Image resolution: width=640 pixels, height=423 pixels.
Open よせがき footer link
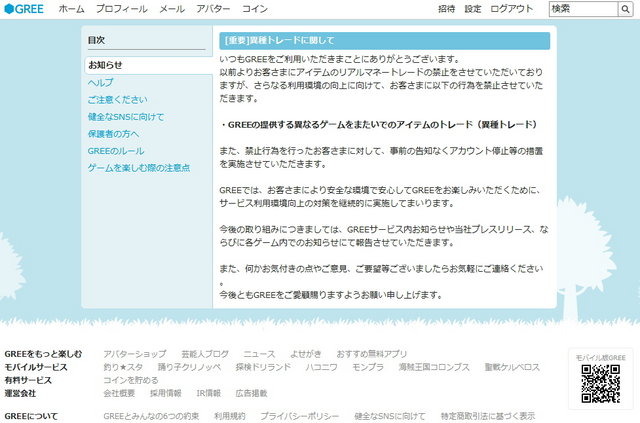coord(306,354)
